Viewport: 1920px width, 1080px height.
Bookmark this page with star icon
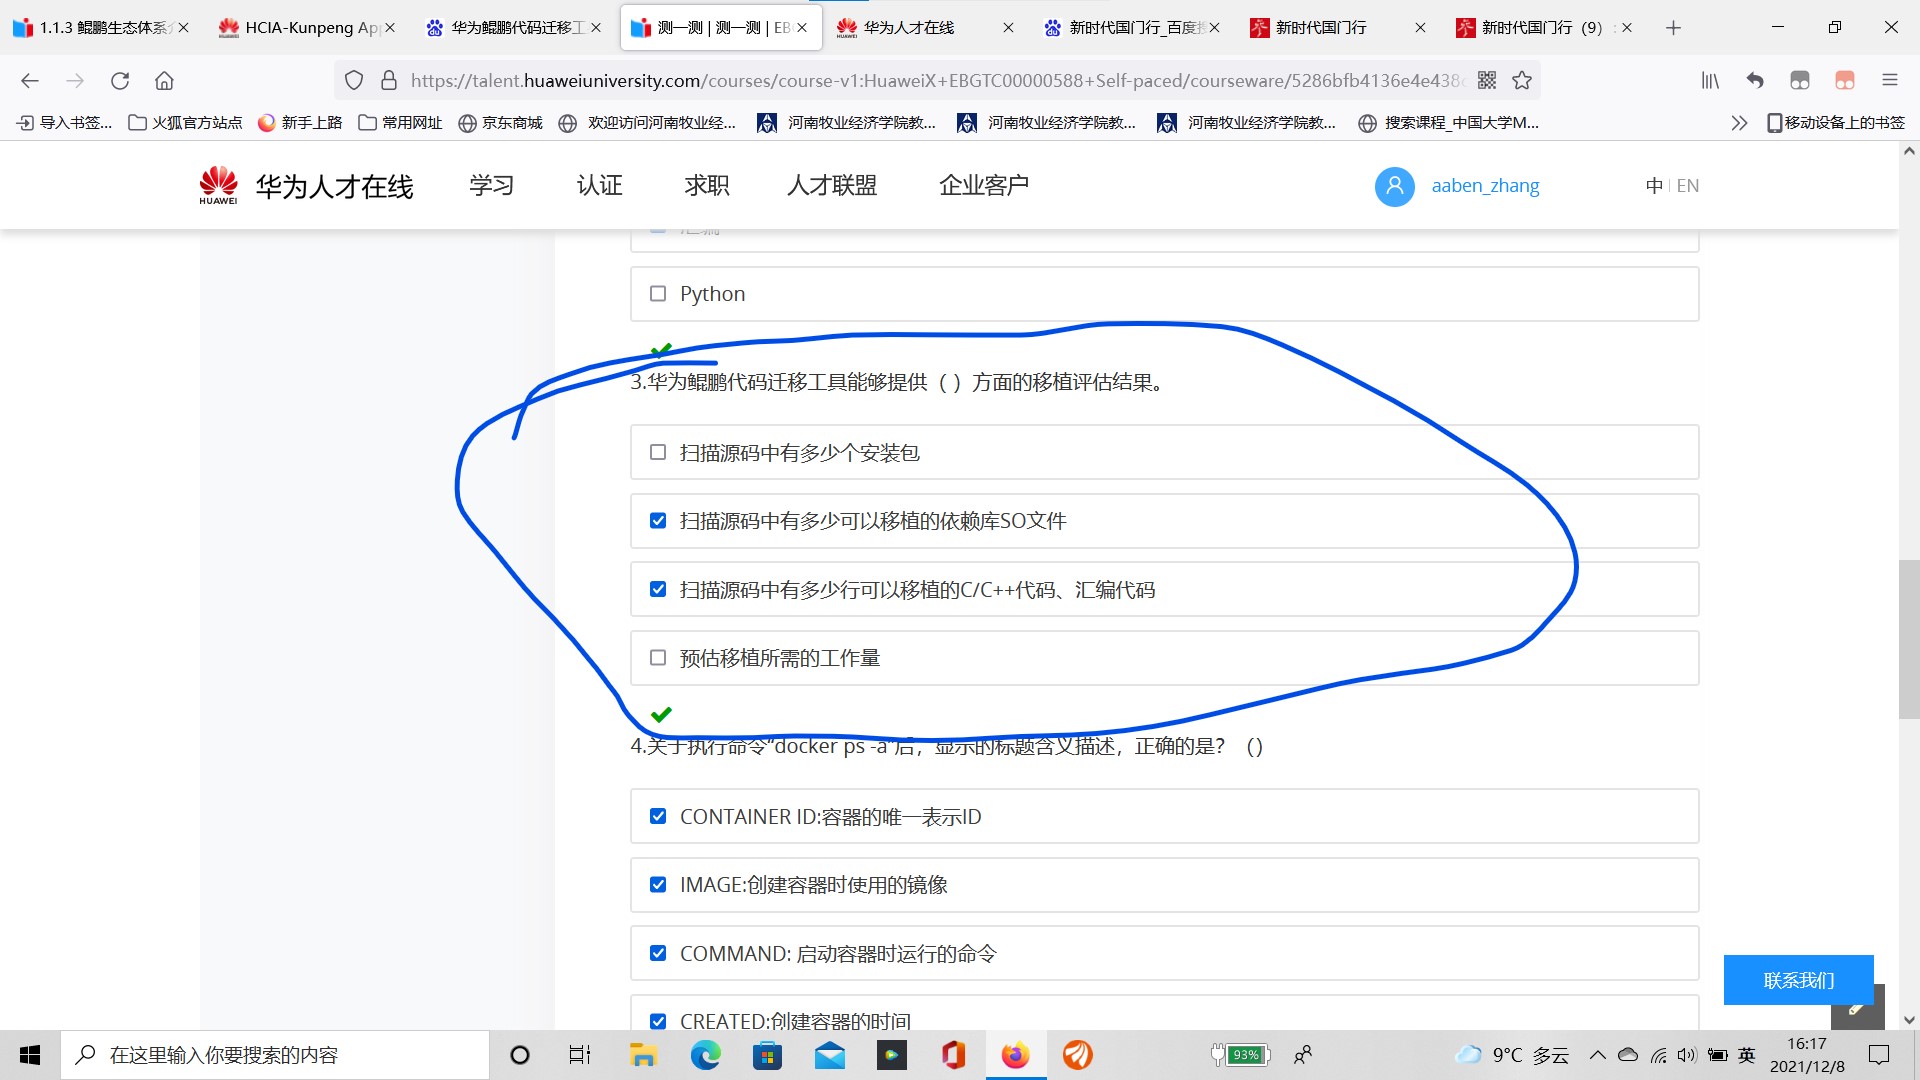[1522, 81]
